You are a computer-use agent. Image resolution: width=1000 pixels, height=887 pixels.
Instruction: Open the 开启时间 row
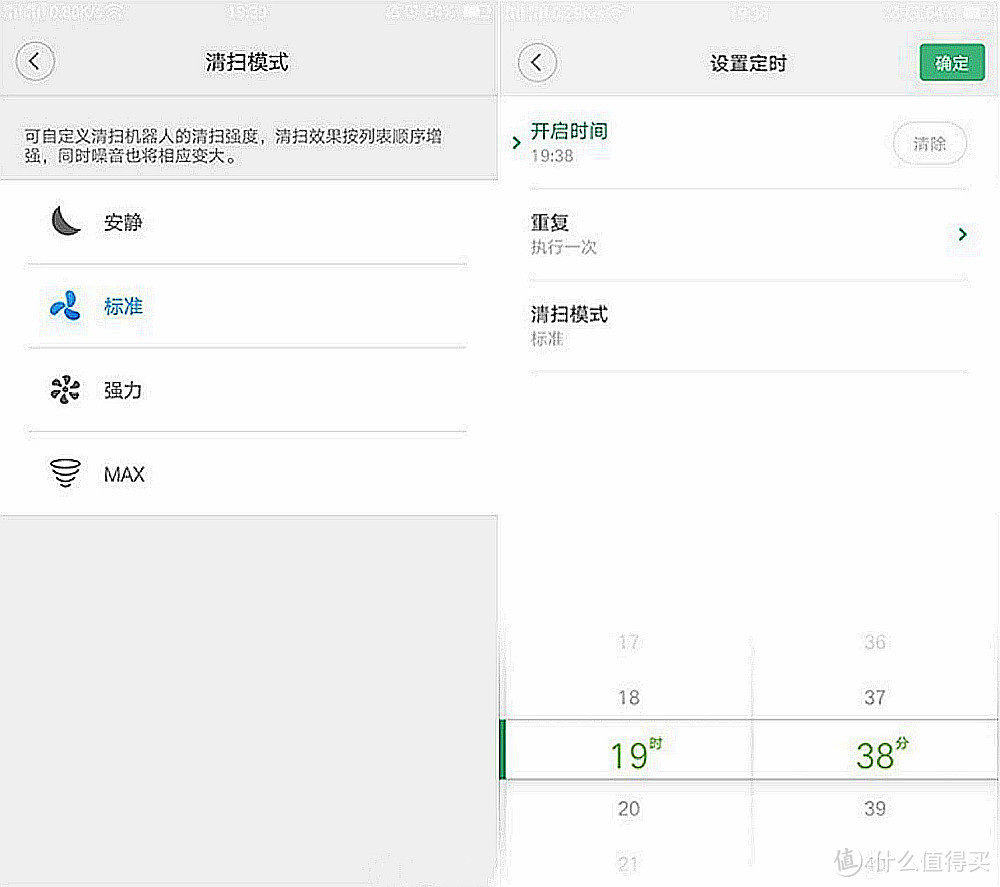pos(749,143)
